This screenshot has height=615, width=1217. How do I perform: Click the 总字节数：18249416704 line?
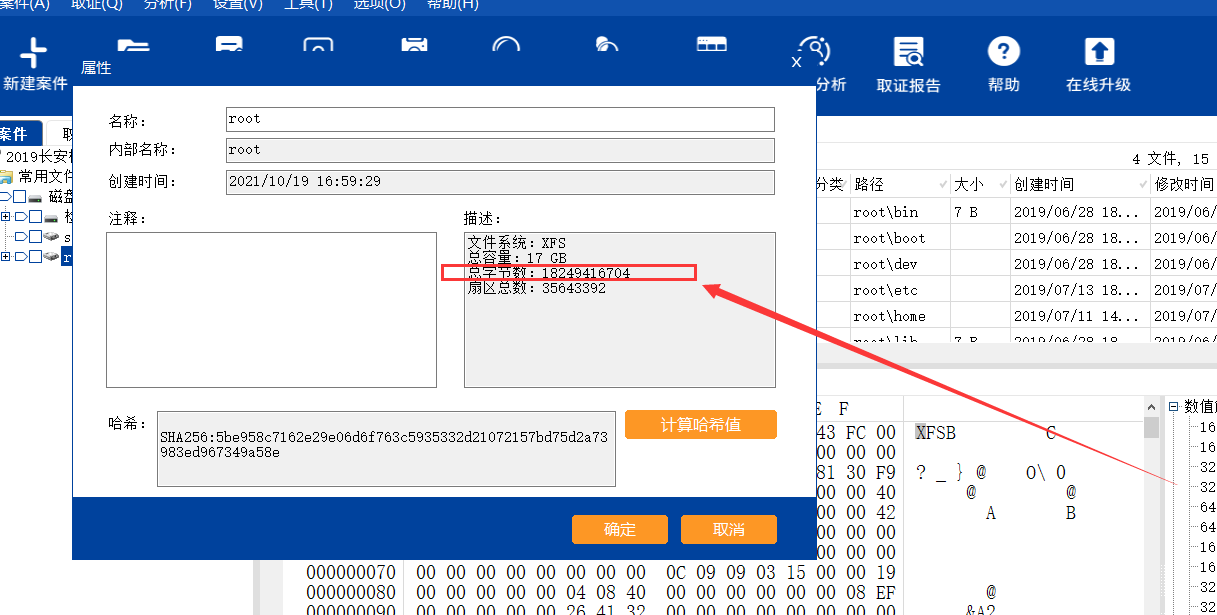(x=549, y=273)
